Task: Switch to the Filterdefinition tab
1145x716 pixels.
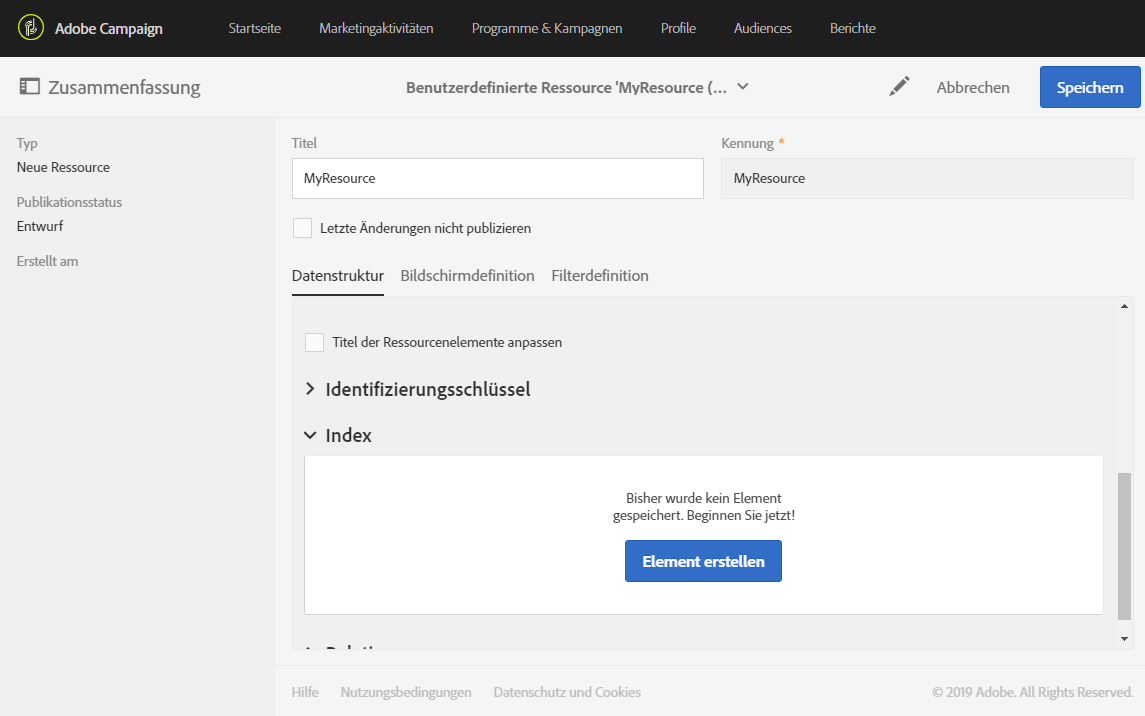Action: click(x=600, y=275)
